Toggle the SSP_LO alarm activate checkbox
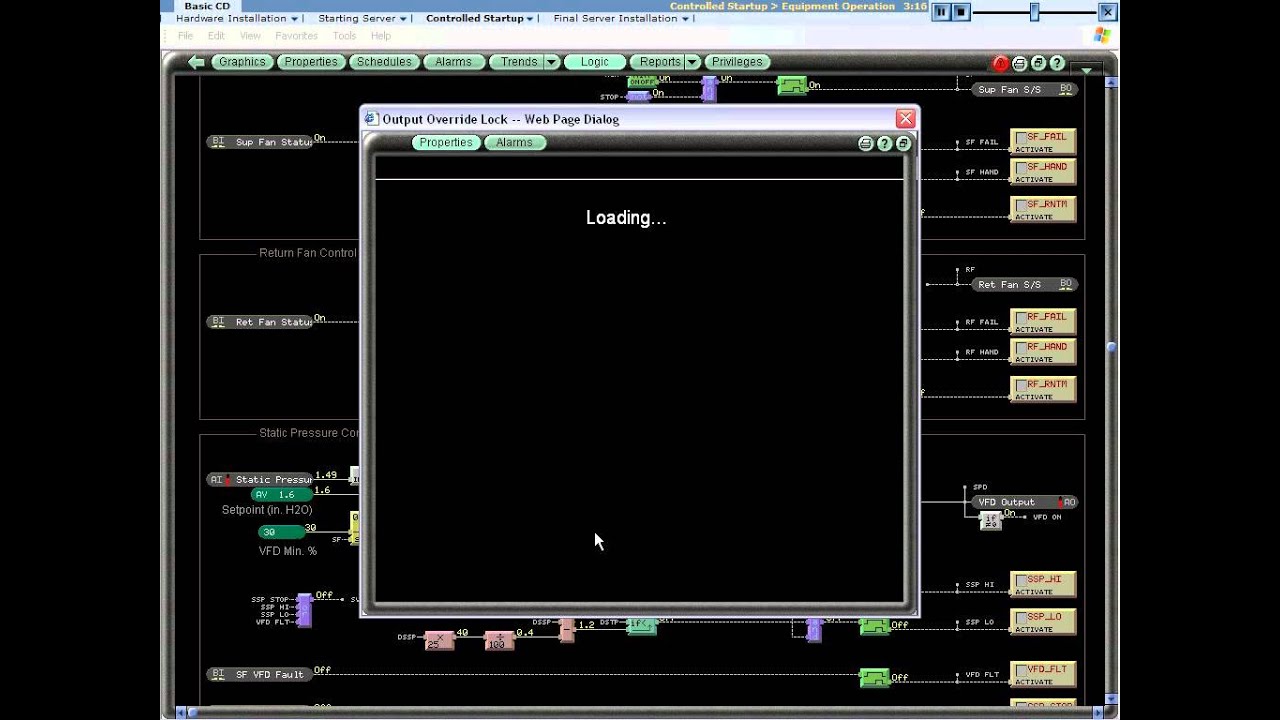Viewport: 1280px width, 720px height. coord(1021,617)
